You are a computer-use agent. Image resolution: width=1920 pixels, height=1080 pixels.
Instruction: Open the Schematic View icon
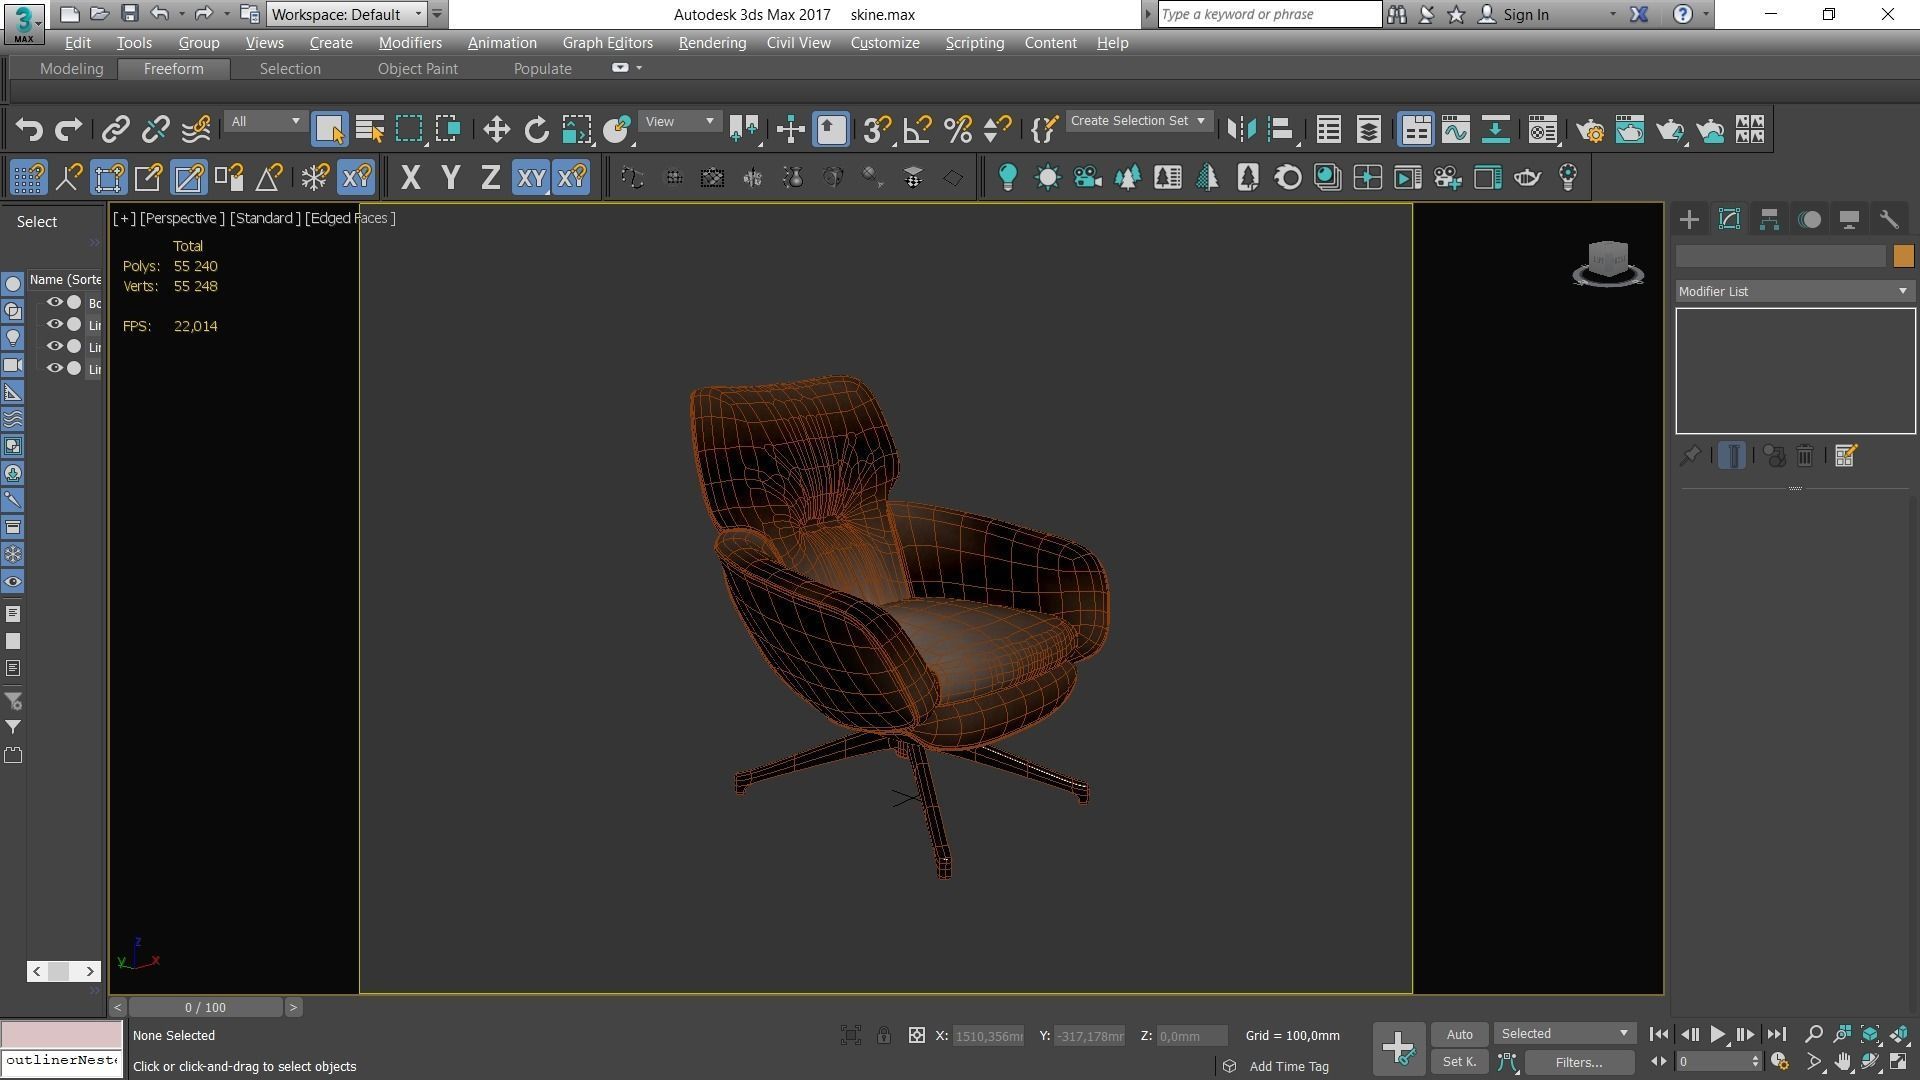pyautogui.click(x=1496, y=130)
